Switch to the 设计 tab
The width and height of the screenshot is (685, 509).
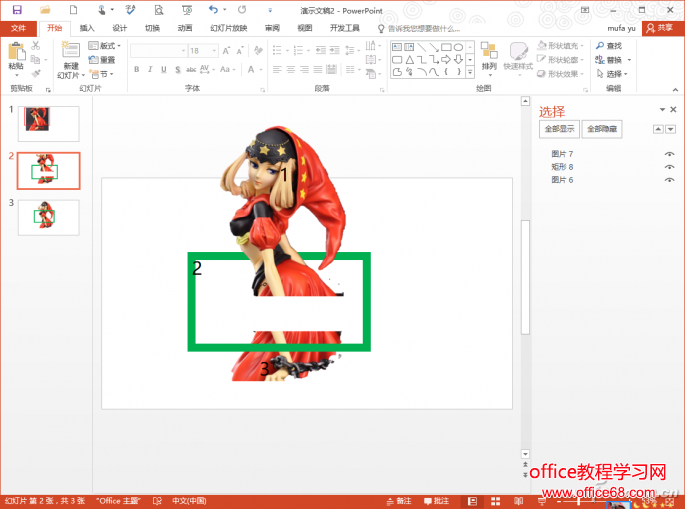pos(119,28)
